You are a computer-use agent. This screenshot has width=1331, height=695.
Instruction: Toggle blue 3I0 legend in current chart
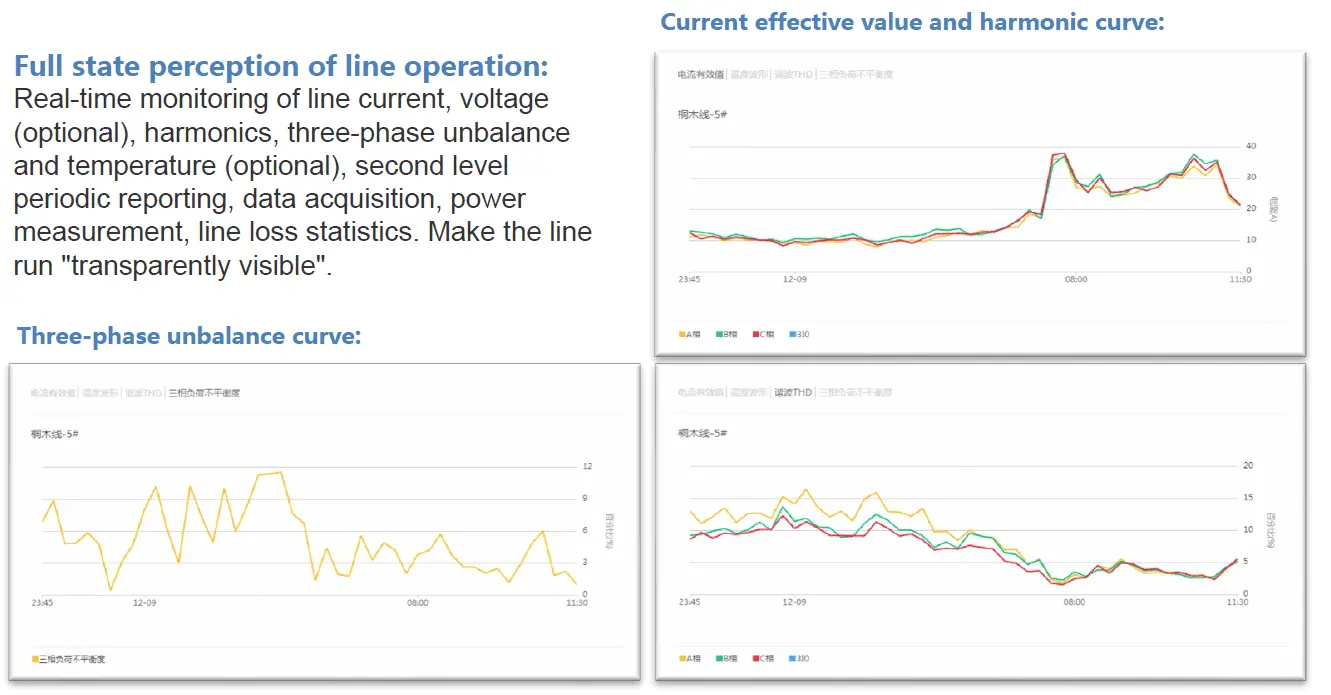[x=798, y=334]
